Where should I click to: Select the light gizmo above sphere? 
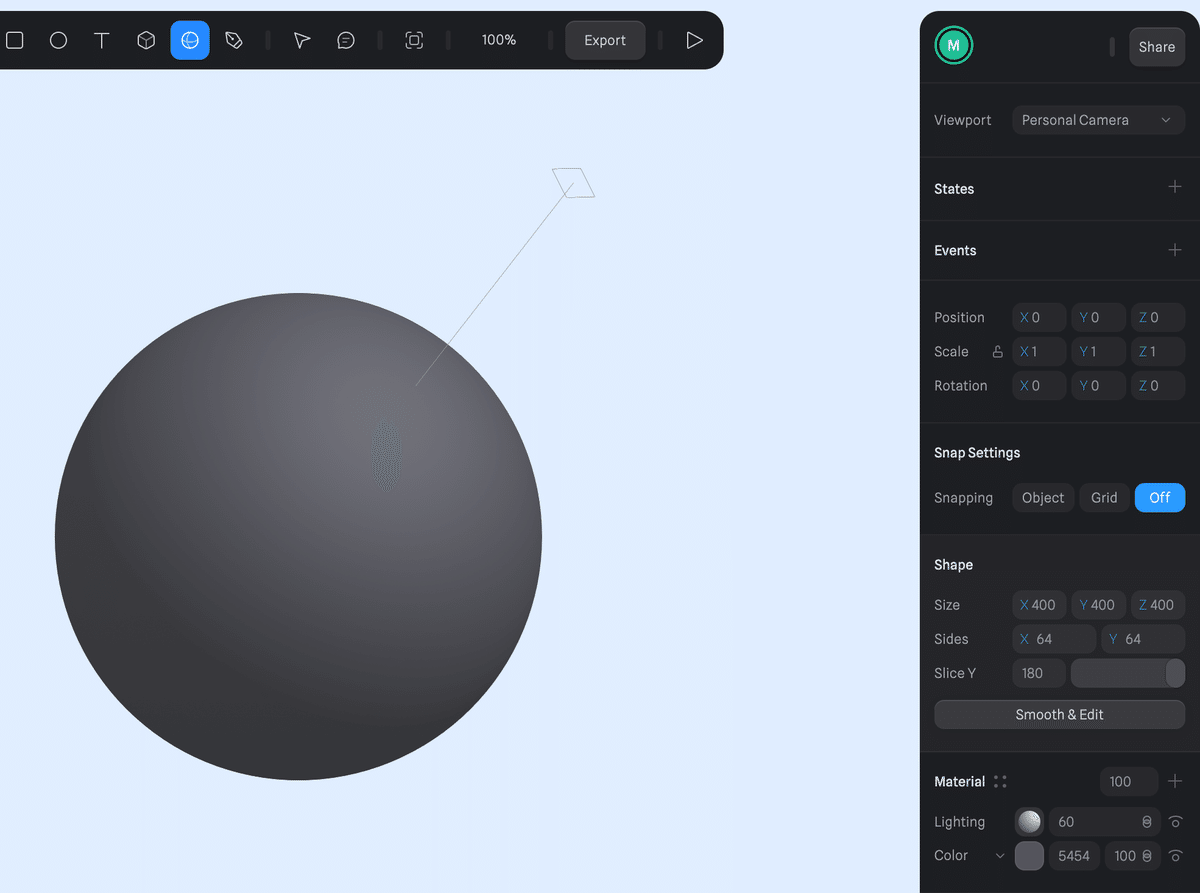(x=574, y=183)
